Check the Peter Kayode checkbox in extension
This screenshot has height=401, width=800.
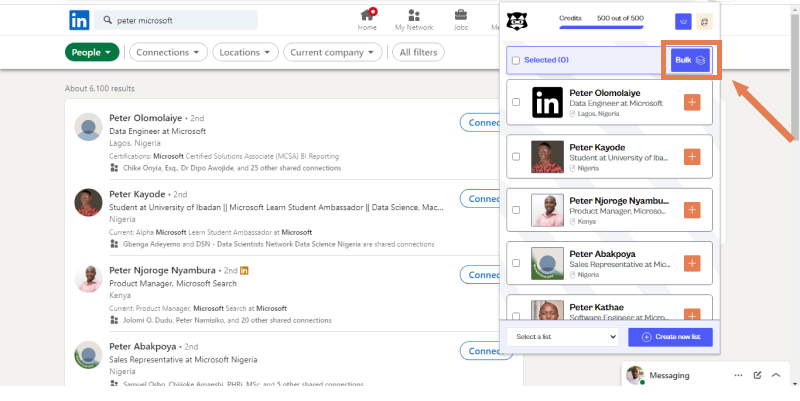(516, 157)
